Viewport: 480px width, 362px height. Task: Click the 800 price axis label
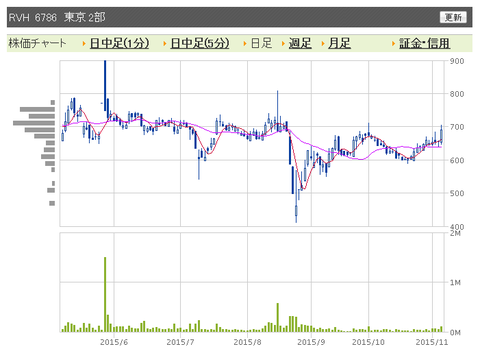(x=457, y=94)
